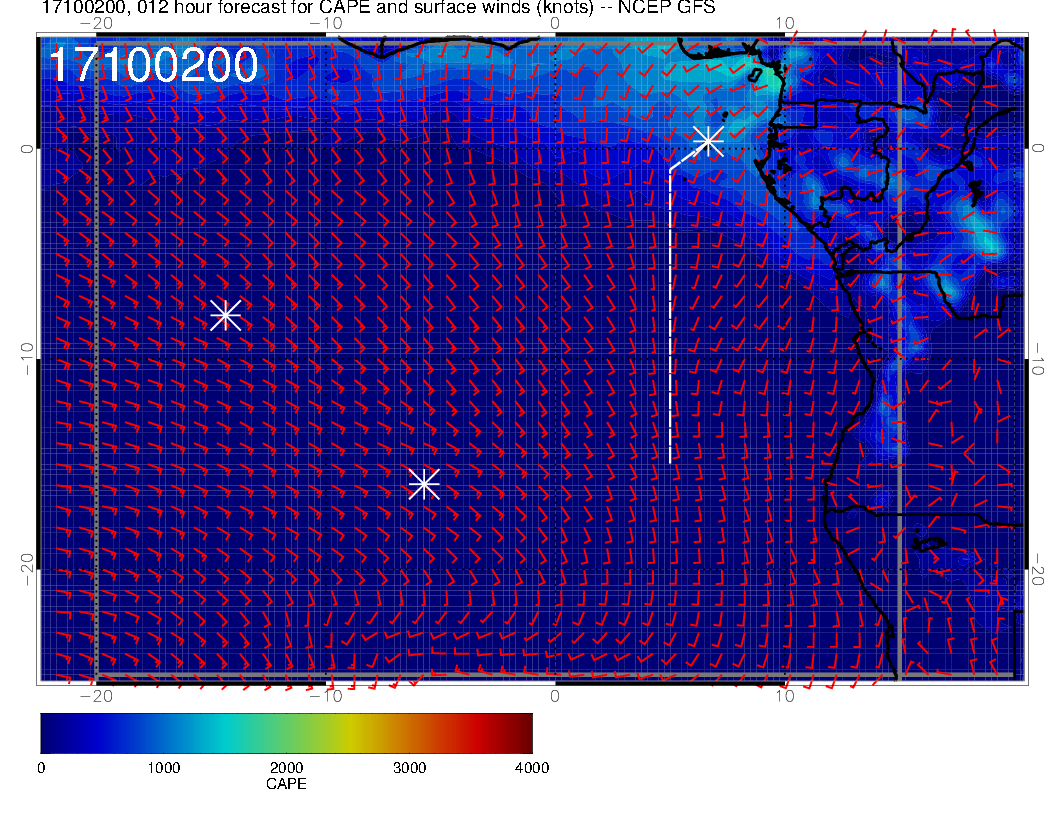Click the 4000 tick label under colorbar
1056x816 pixels.
point(531,768)
